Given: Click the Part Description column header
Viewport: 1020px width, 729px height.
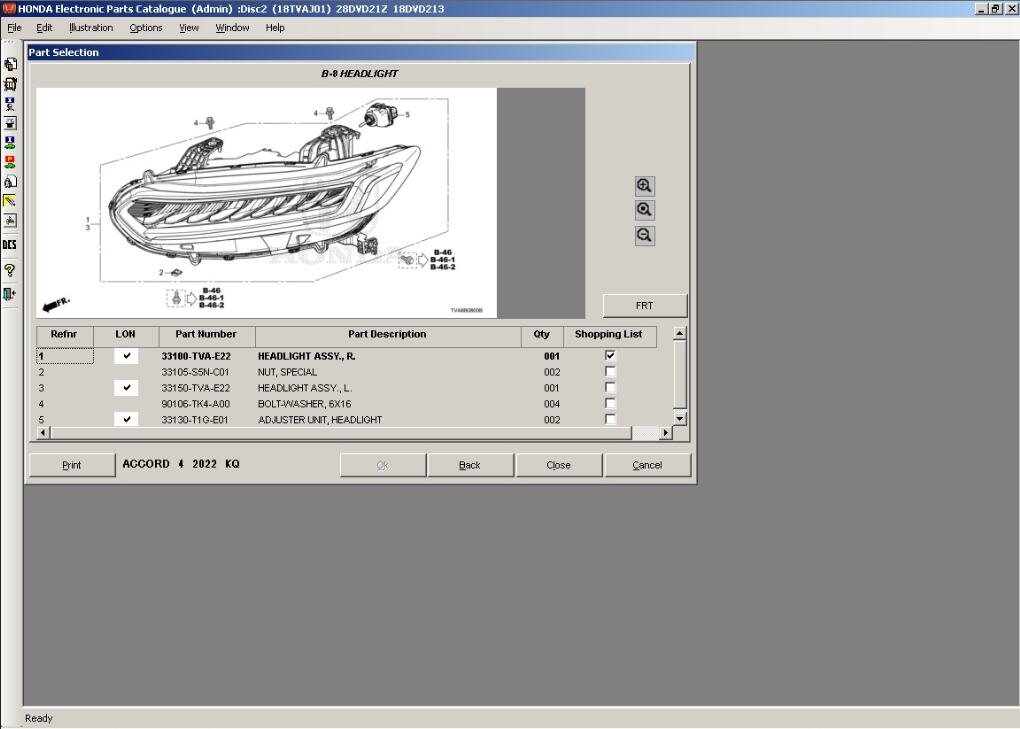Looking at the screenshot, I should tap(388, 334).
